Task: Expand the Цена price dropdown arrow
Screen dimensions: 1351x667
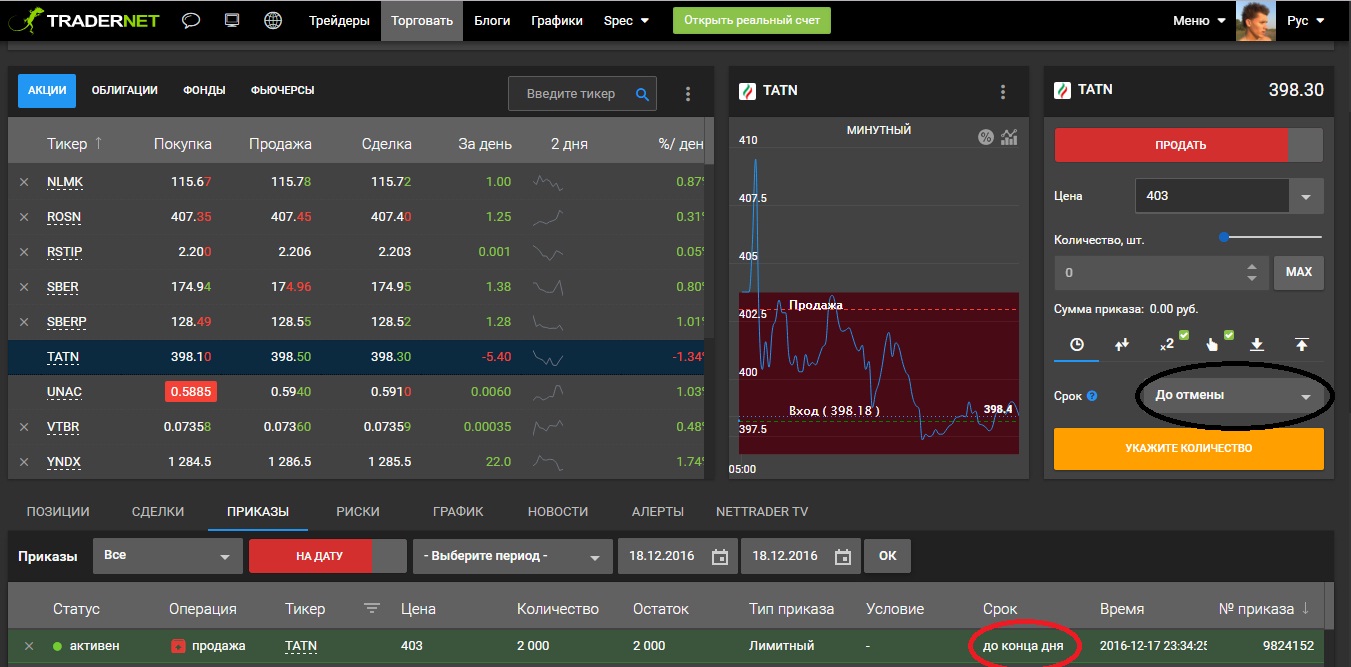Action: coord(1305,196)
